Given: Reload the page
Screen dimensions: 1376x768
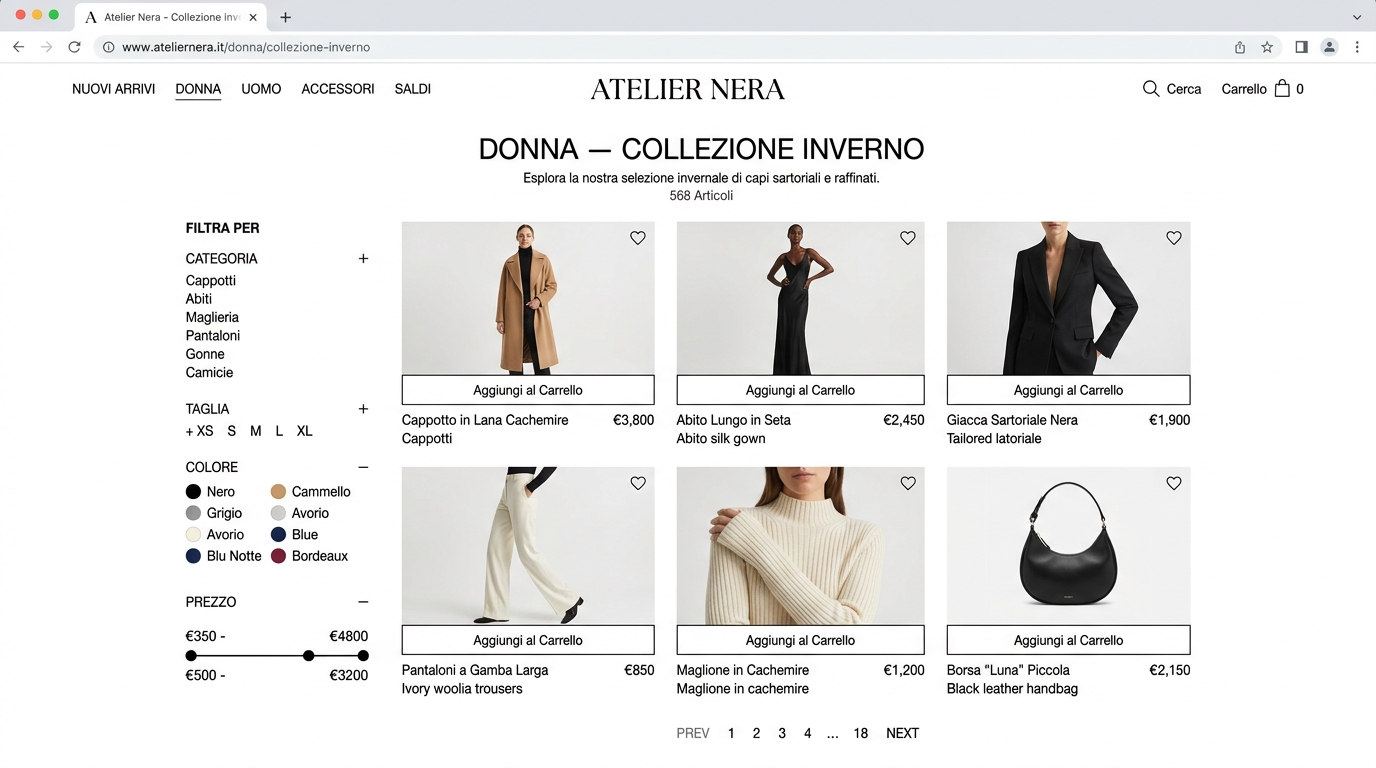Looking at the screenshot, I should click(74, 47).
